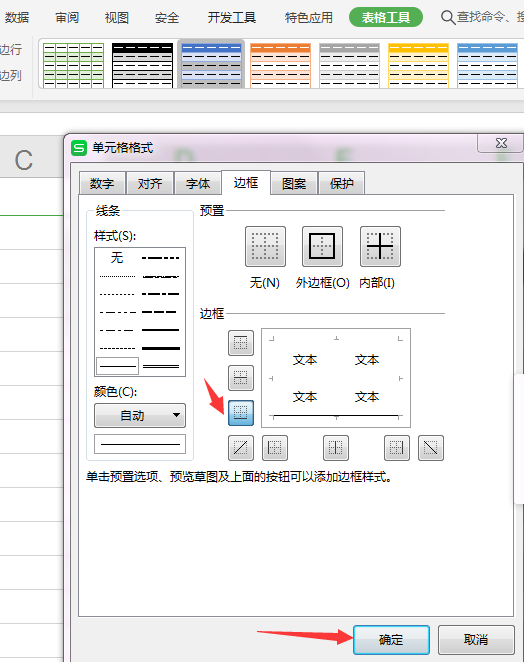Image resolution: width=524 pixels, height=662 pixels.
Task: Toggle the highlighted bottom border button
Action: pyautogui.click(x=241, y=412)
